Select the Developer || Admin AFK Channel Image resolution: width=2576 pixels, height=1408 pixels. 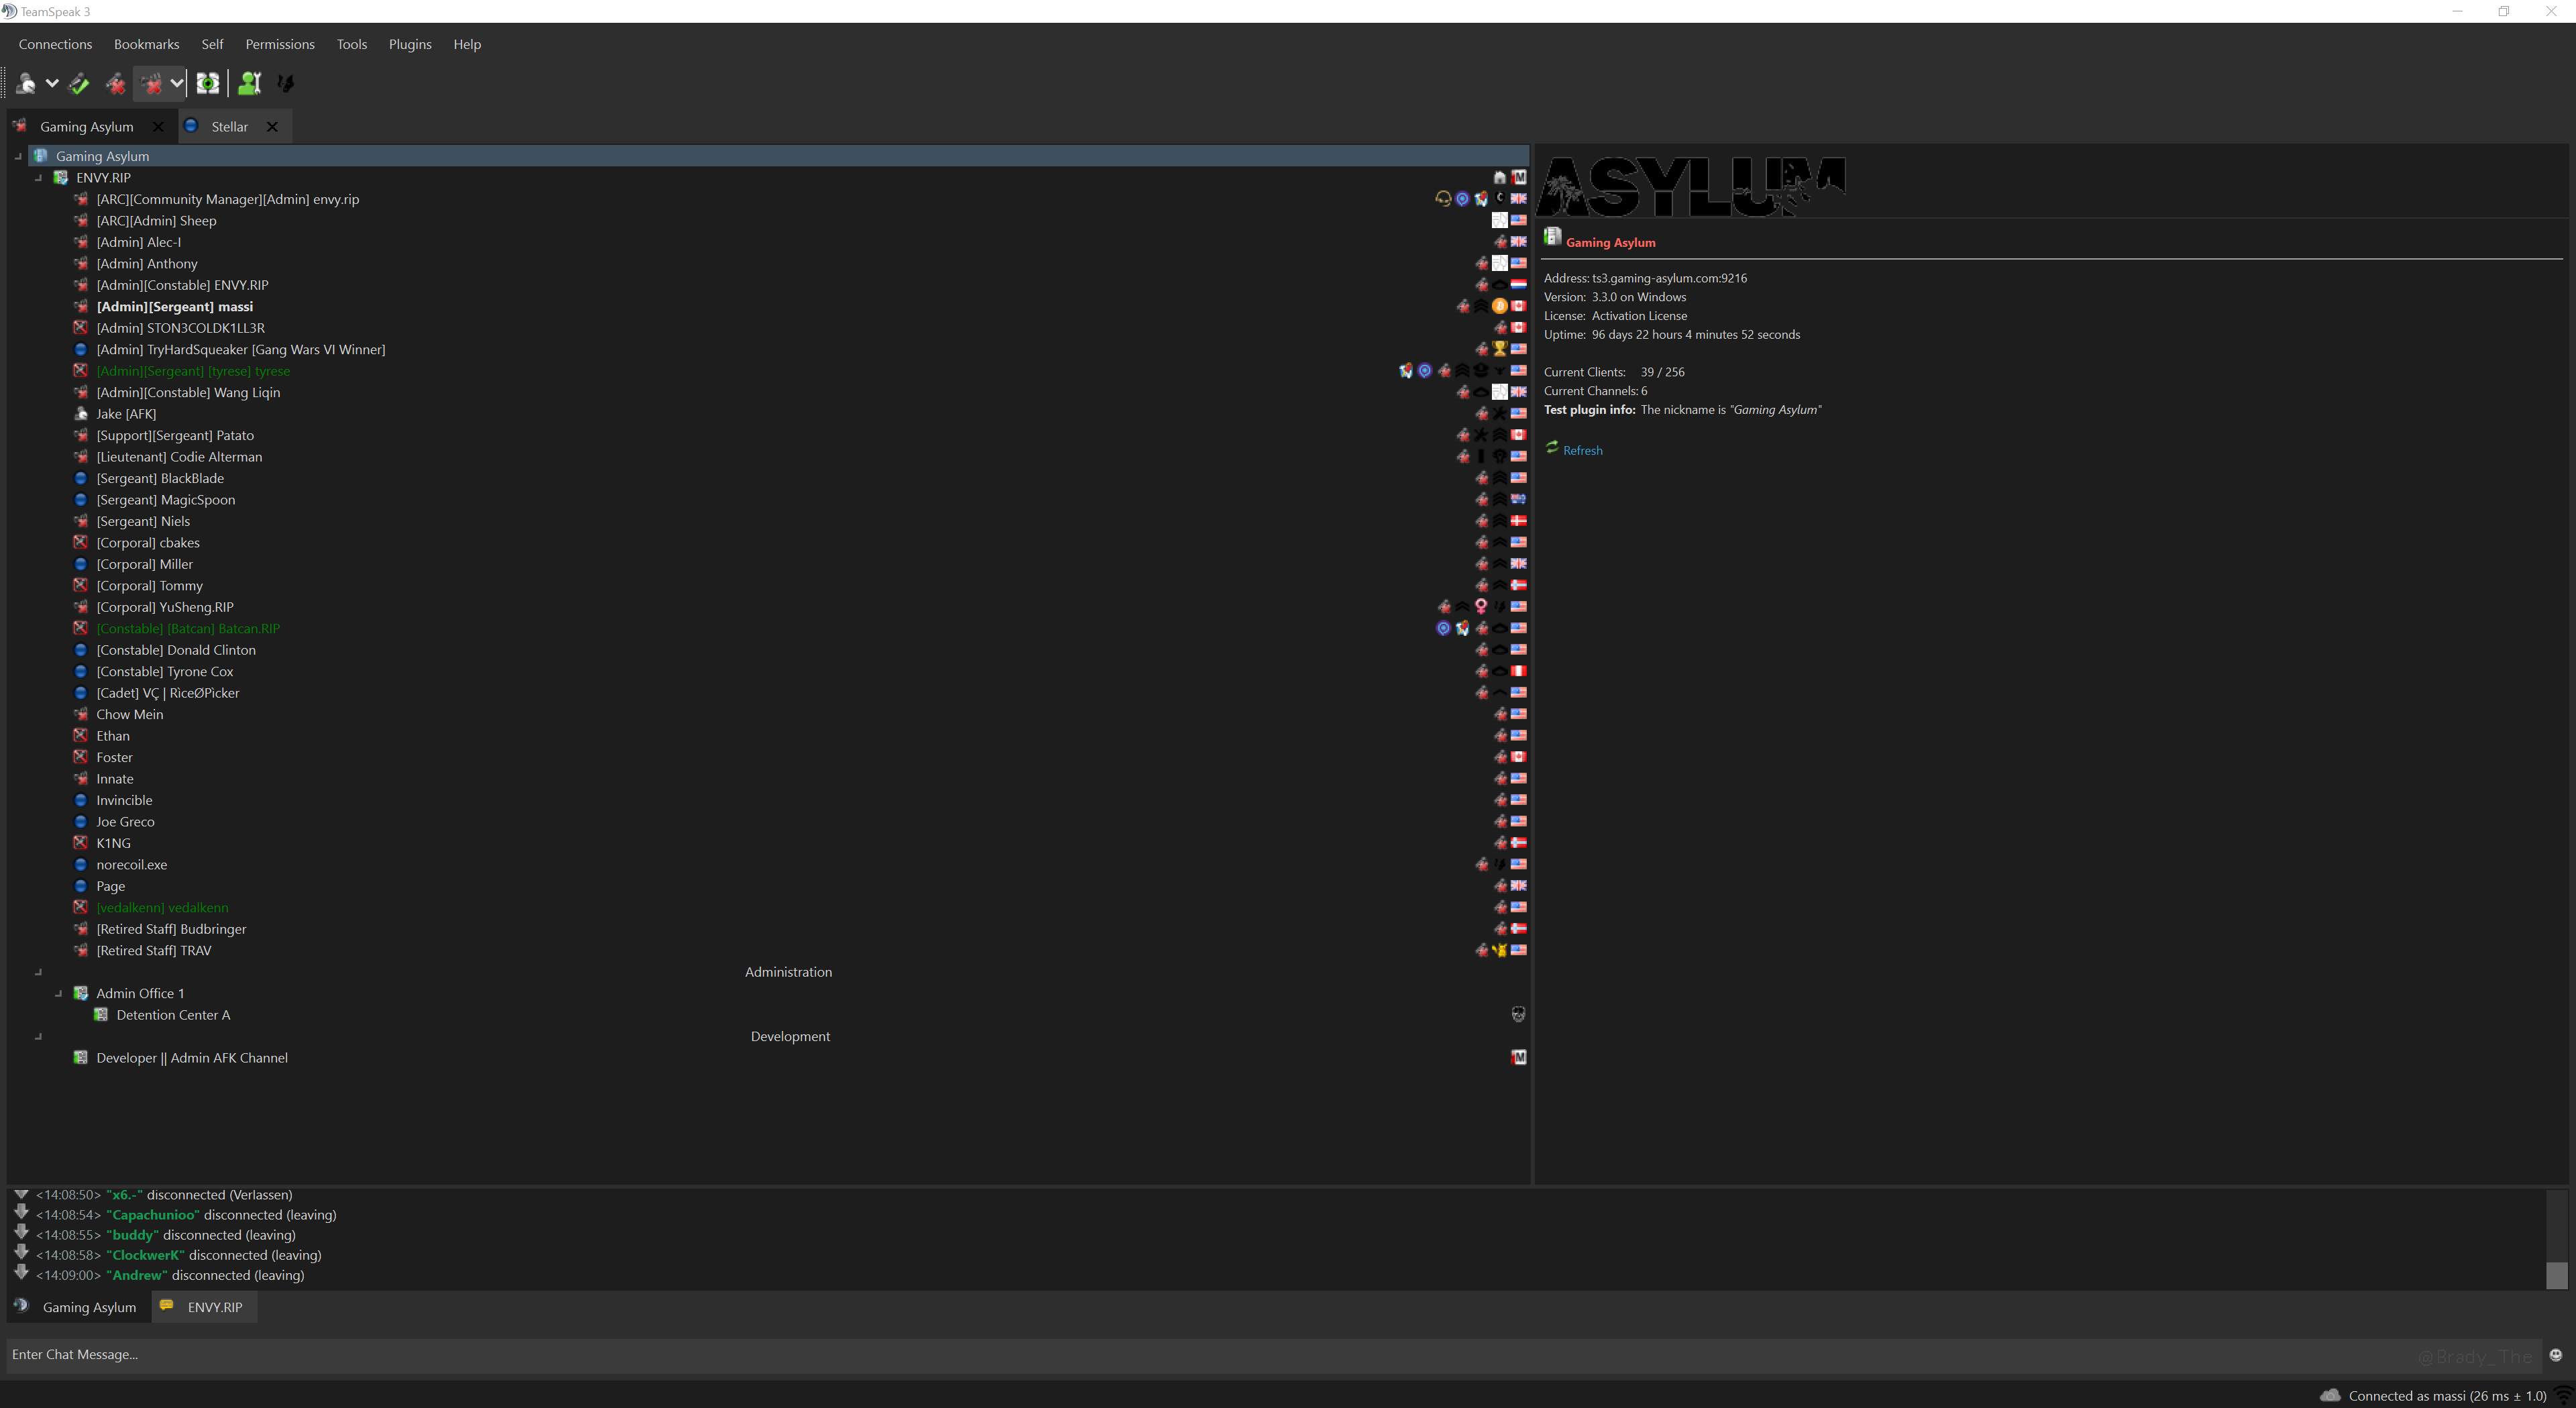coord(192,1057)
